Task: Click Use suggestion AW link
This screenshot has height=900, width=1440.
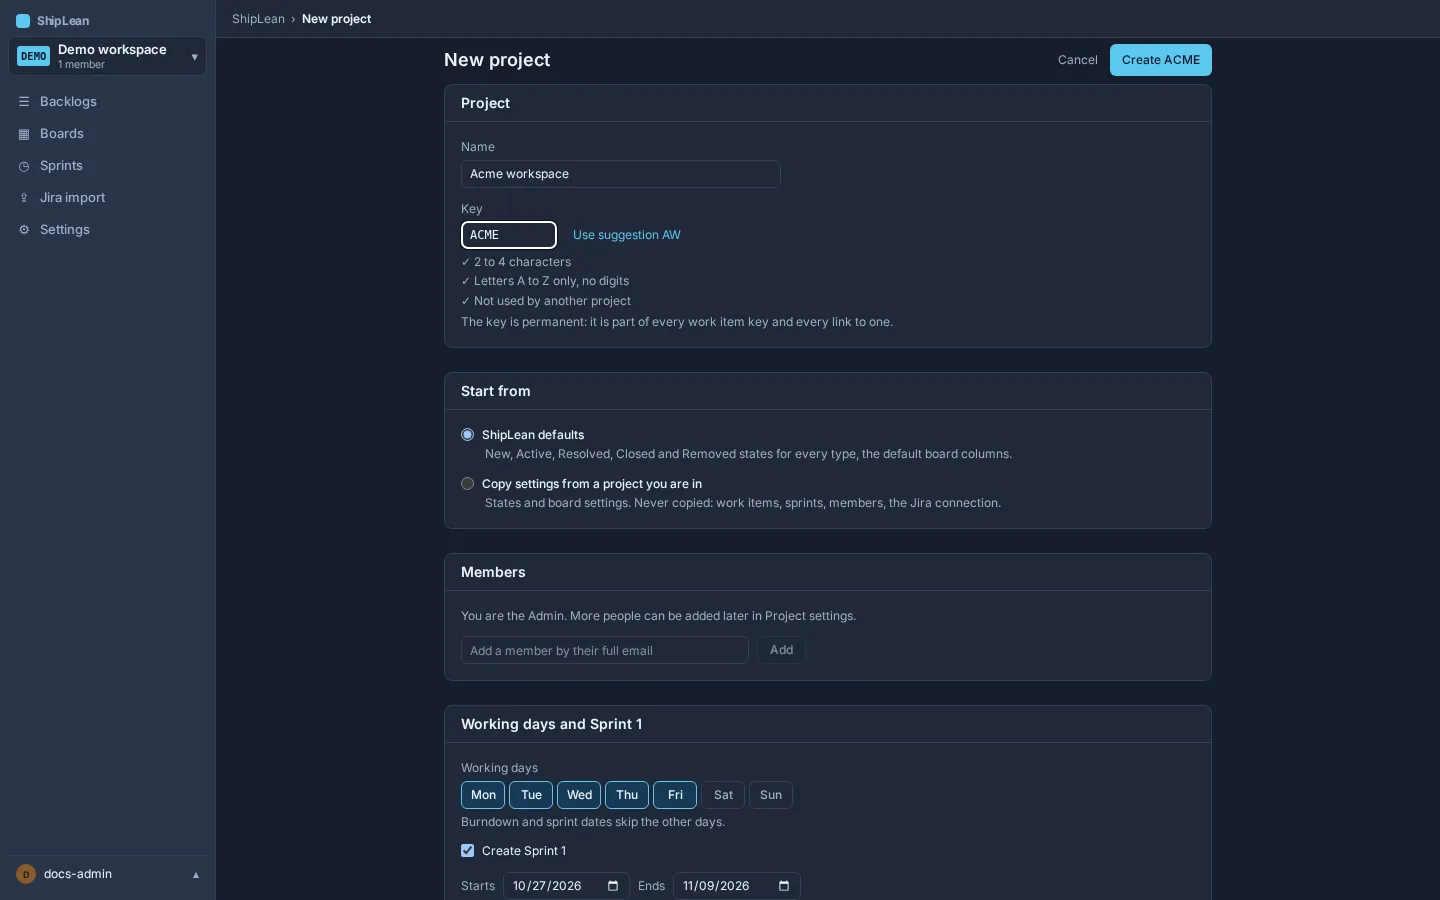Action: (x=627, y=235)
